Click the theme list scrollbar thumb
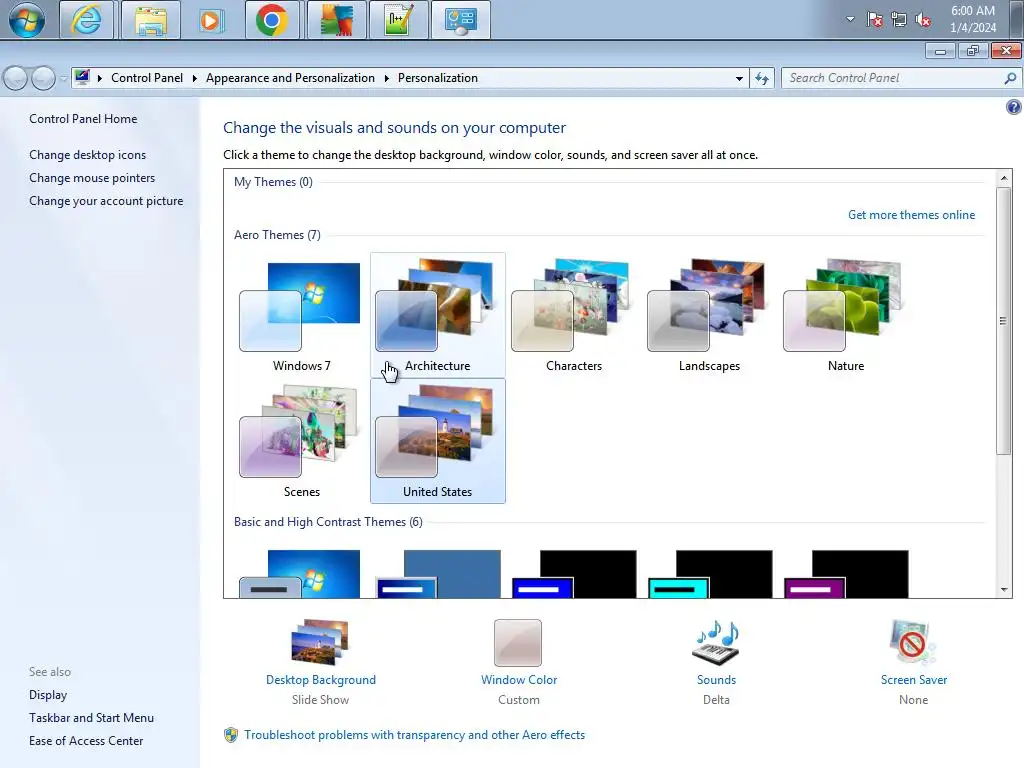Viewport: 1024px width, 768px height. (x=1004, y=320)
